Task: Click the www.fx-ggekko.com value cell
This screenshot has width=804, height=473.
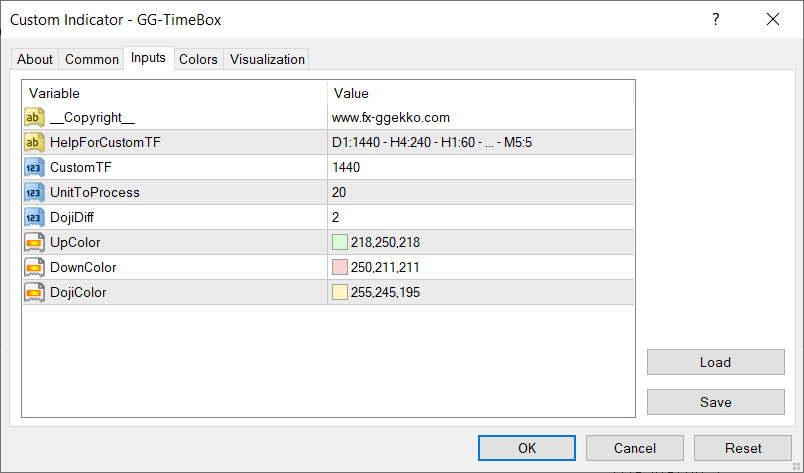Action: pyautogui.click(x=480, y=117)
